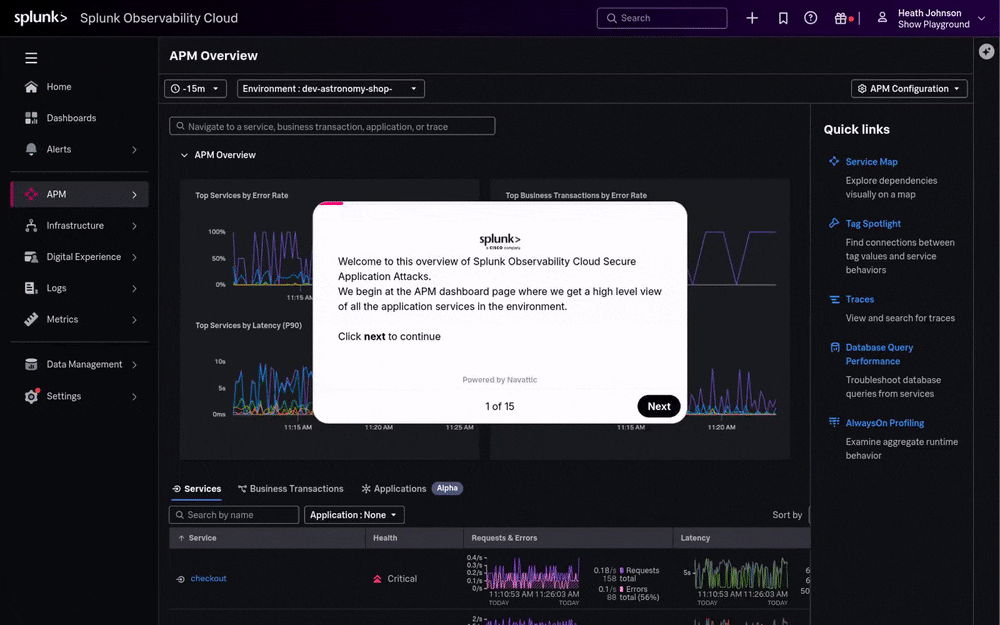1000x625 pixels.
Task: Open the Application: None dropdown
Action: click(x=354, y=515)
